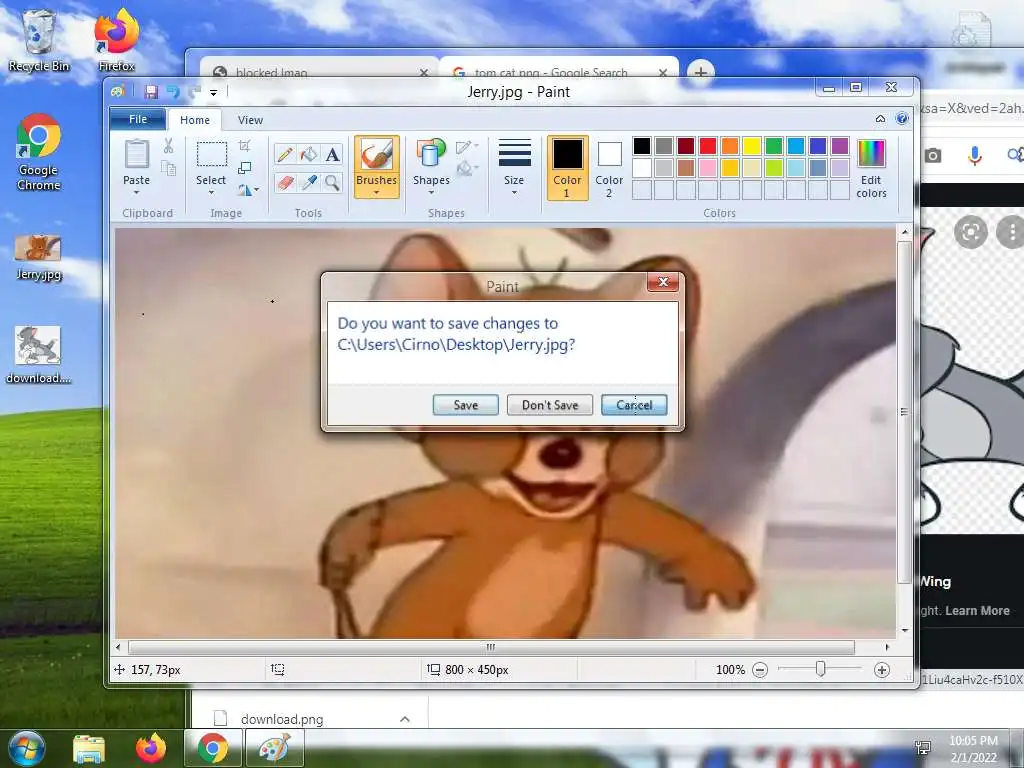Click the Google voice search microphone icon
This screenshot has width=1024, height=768.
(x=974, y=155)
